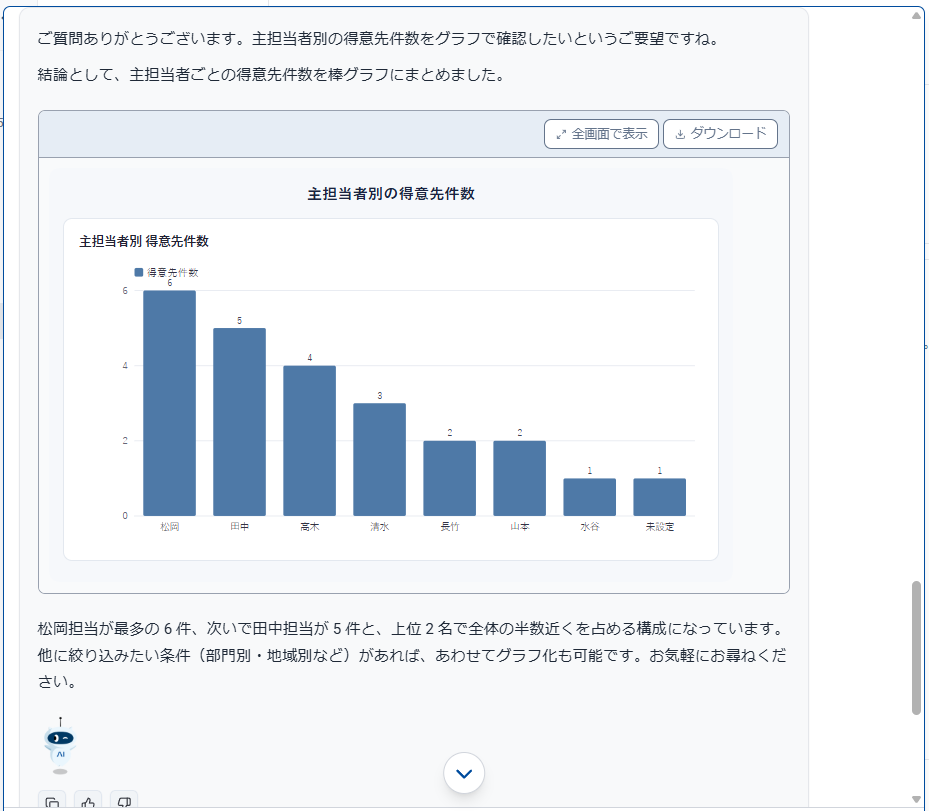929x811 pixels.
Task: Select the bar above 水谷
Action: [590, 497]
